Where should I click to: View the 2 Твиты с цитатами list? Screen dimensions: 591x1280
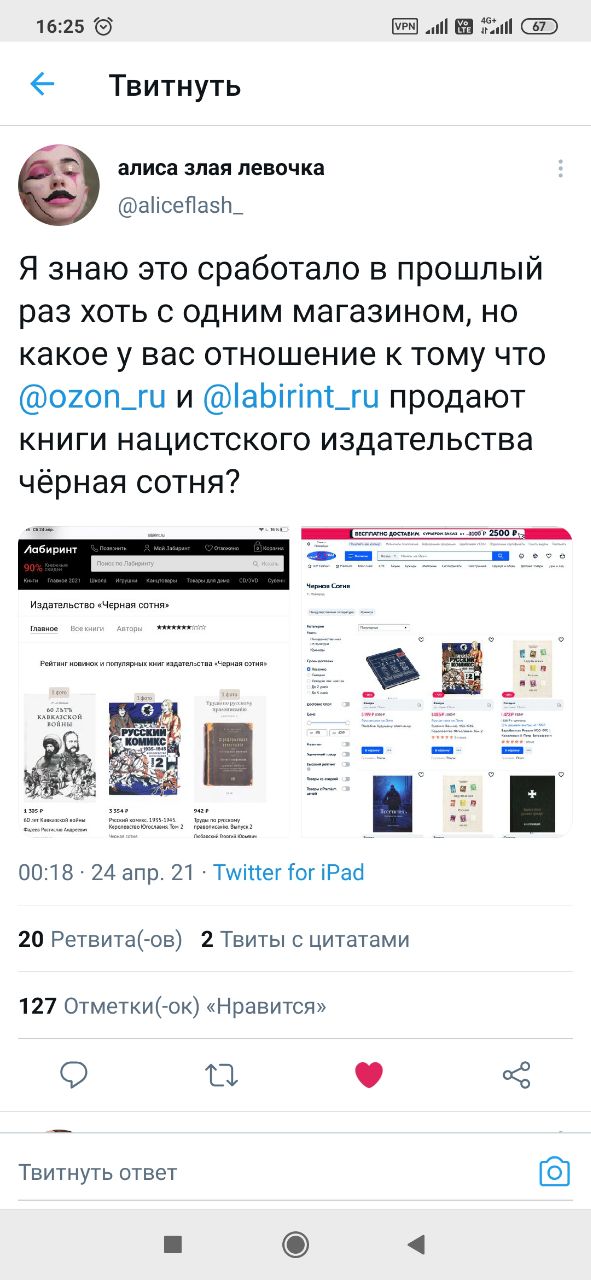tap(305, 939)
